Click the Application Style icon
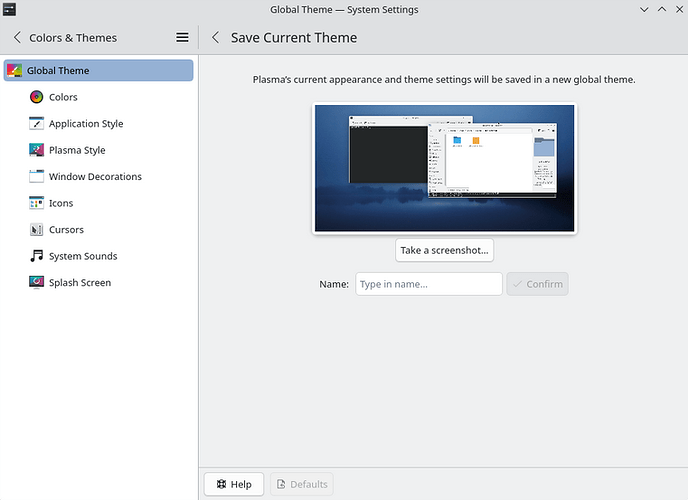This screenshot has width=688, height=500. point(36,124)
